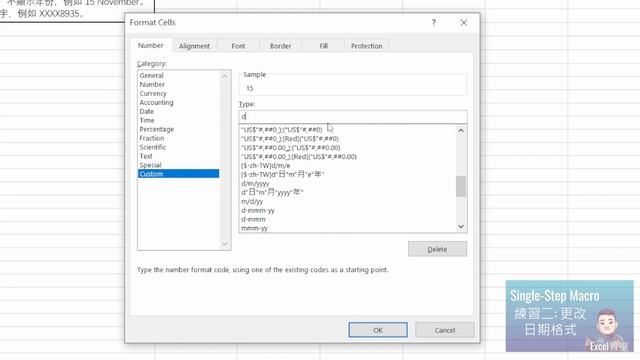Open the Font tab
This screenshot has height=360, width=640.
(x=238, y=46)
